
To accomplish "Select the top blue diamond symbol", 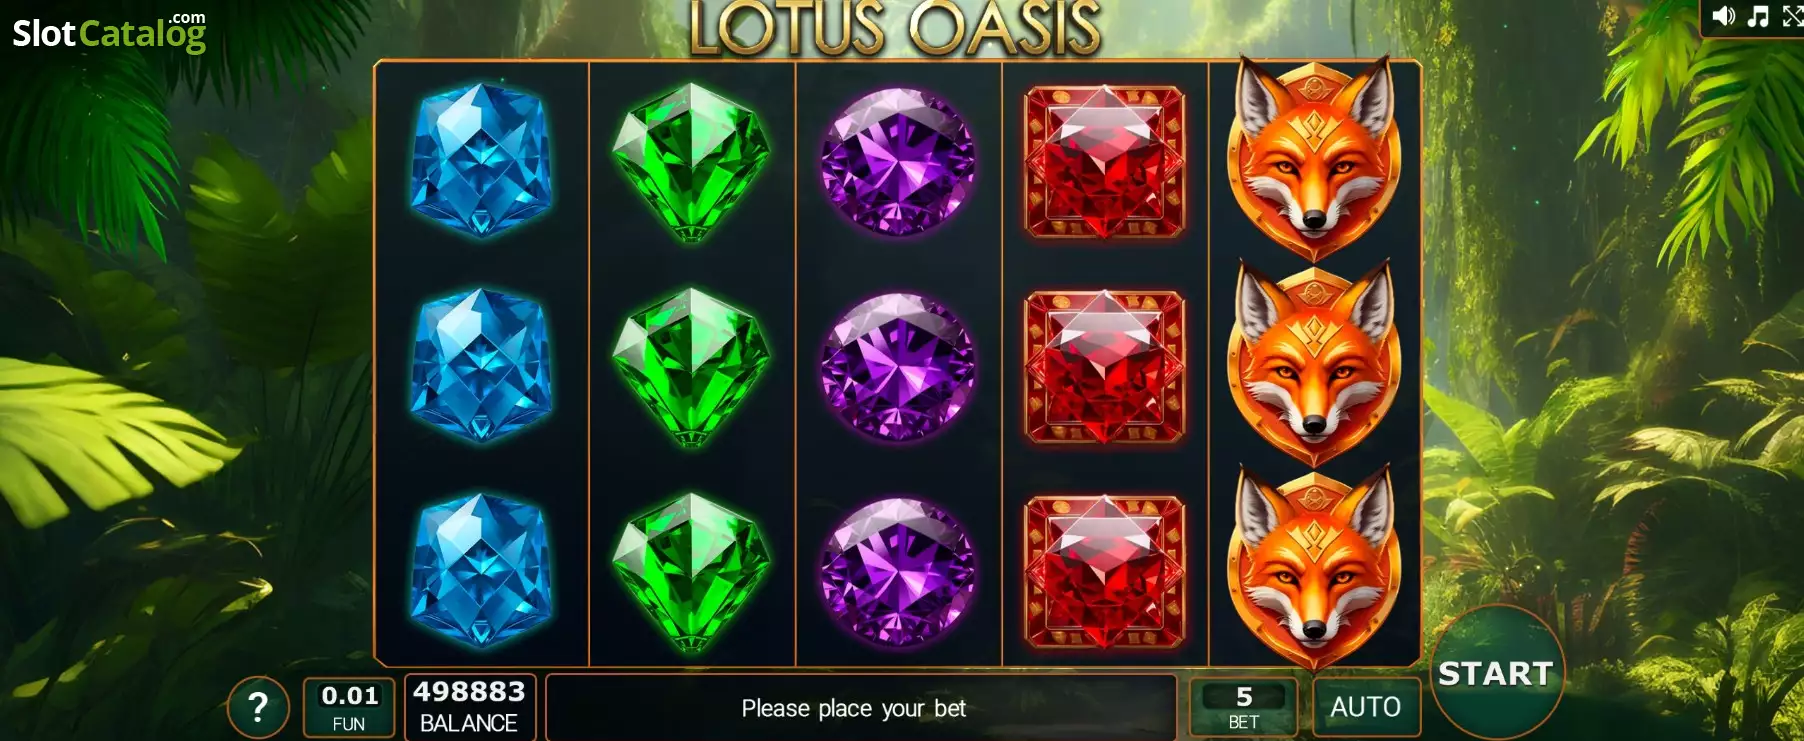I will (x=482, y=160).
